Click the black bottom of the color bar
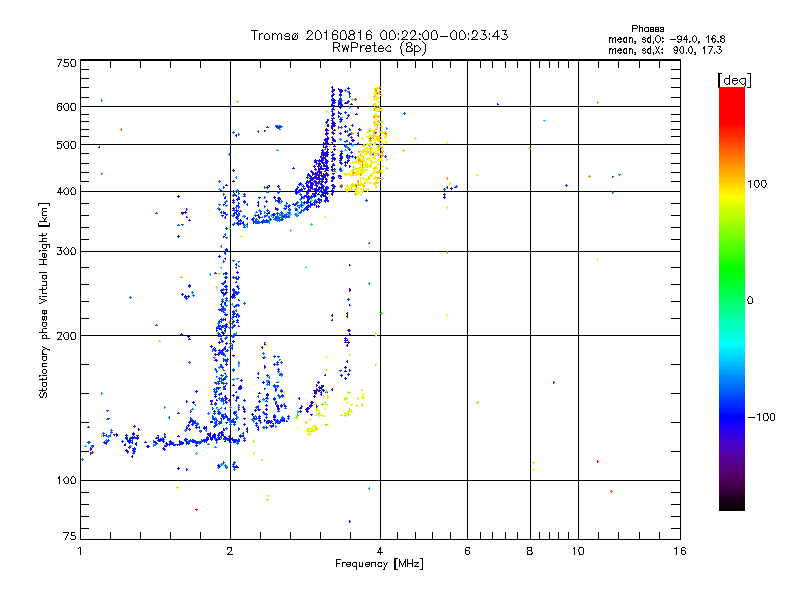Viewport: 800px width, 600px height. coord(732,501)
